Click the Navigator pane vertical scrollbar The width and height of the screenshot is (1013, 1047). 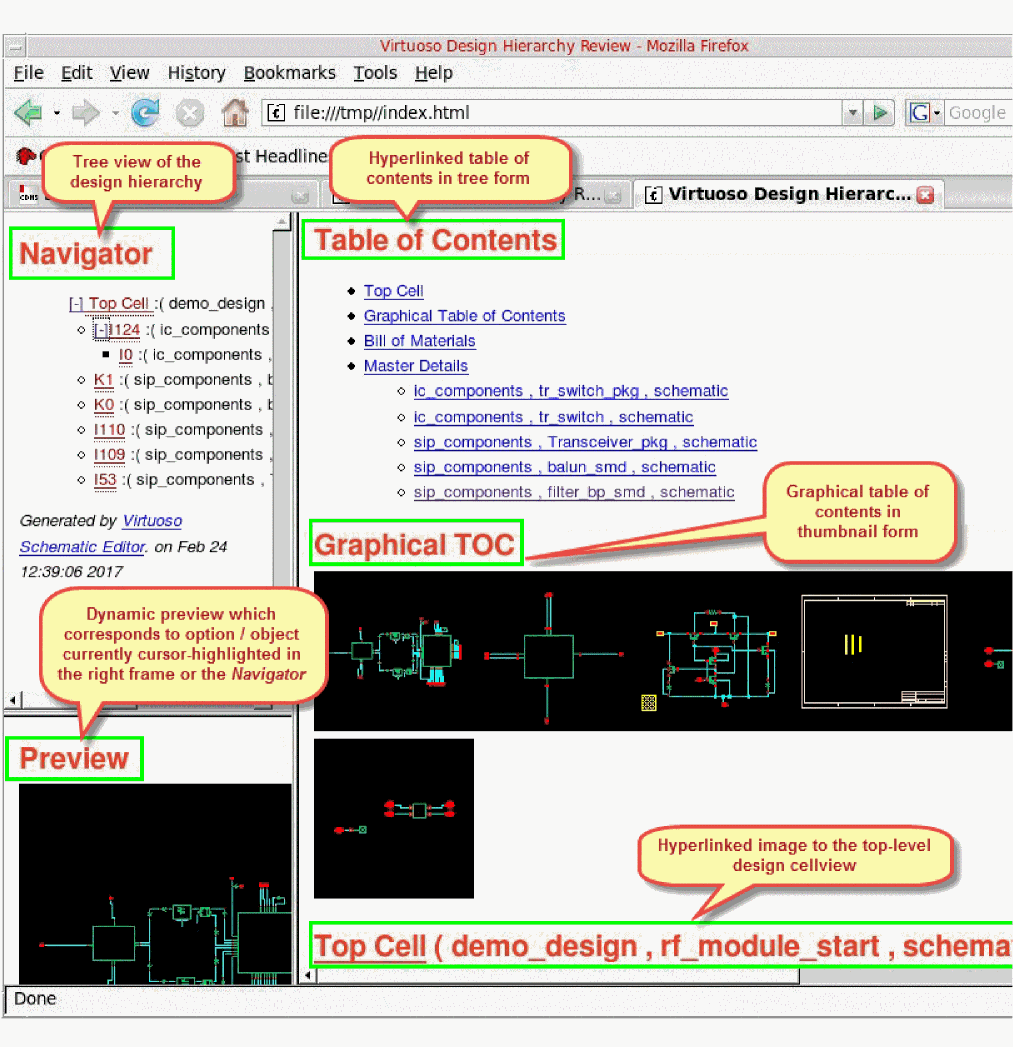click(x=282, y=450)
